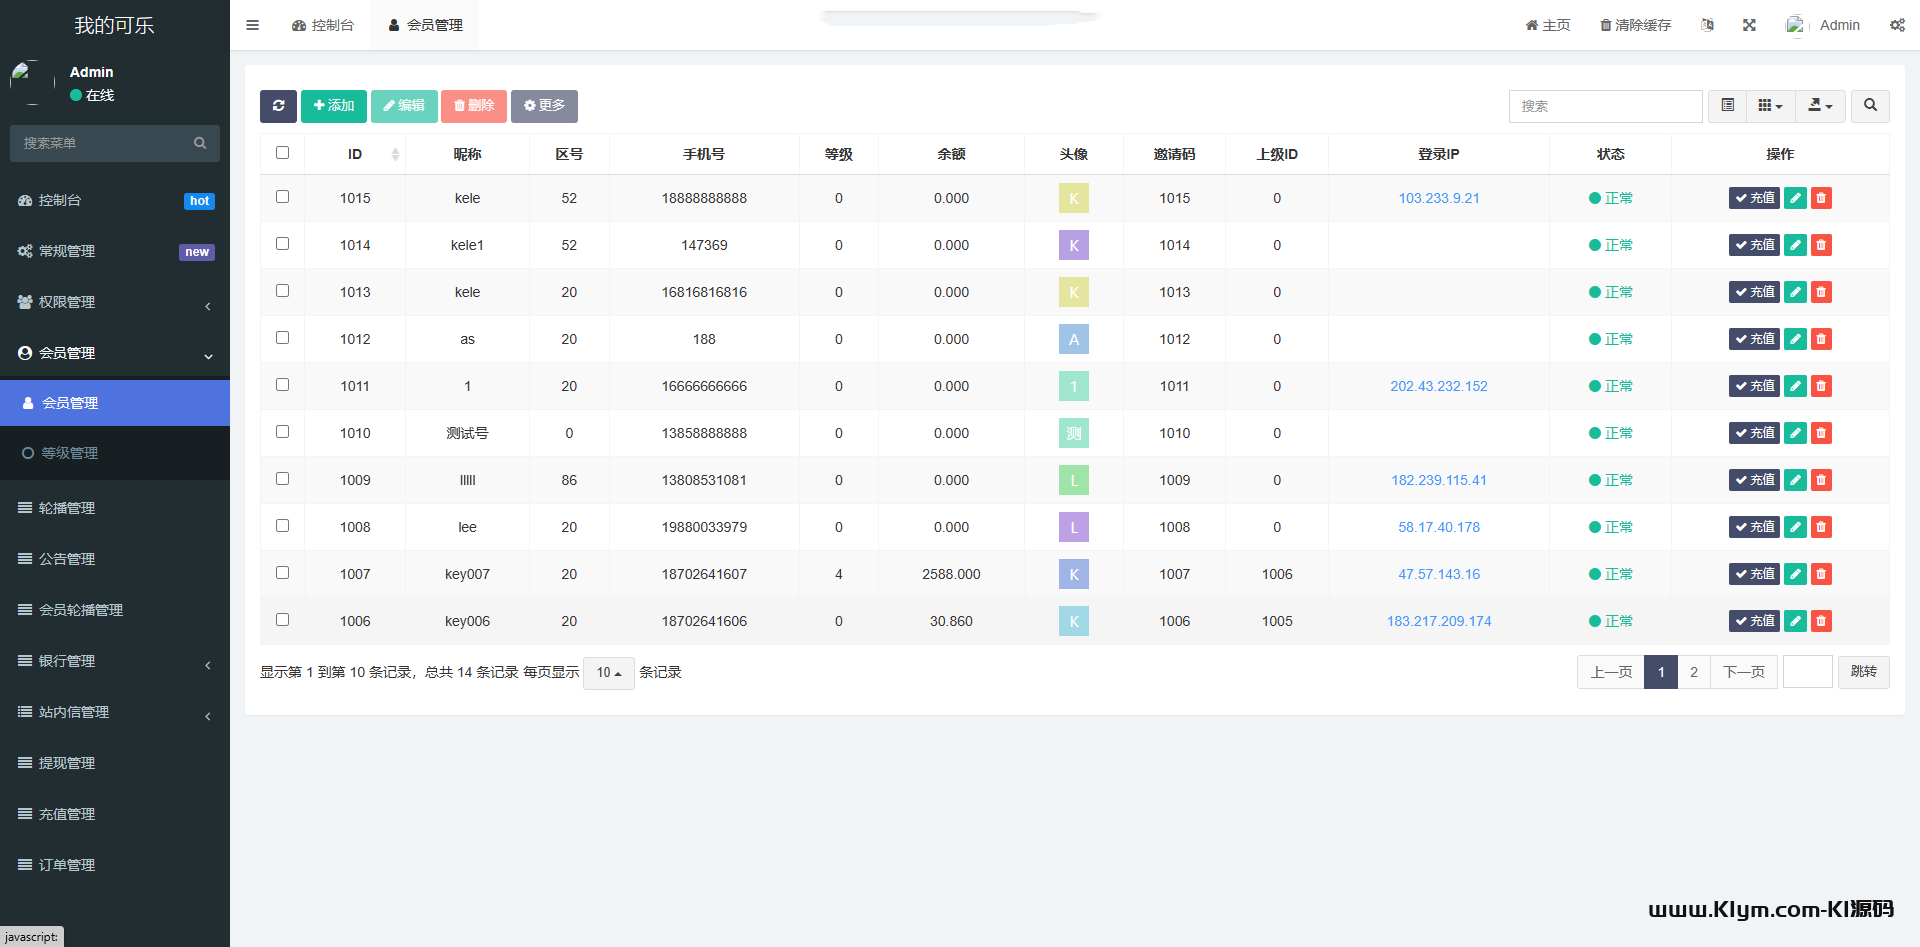The width and height of the screenshot is (1920, 947).
Task: Collapse sidebar using hamburger menu icon
Action: click(x=252, y=25)
